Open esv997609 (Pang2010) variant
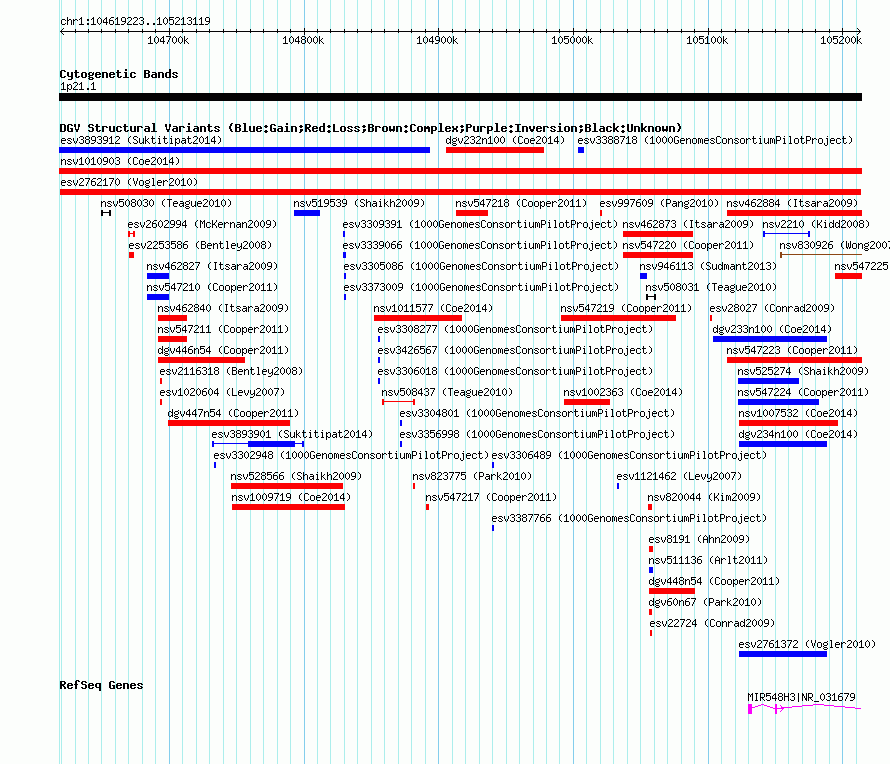Image resolution: width=890 pixels, height=764 pixels. 659,203
